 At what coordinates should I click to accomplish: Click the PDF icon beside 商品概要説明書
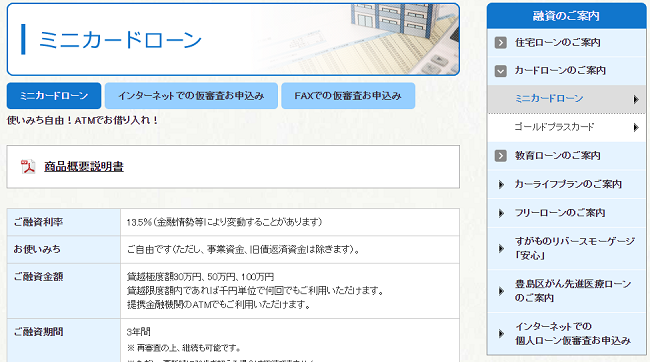tap(28, 167)
